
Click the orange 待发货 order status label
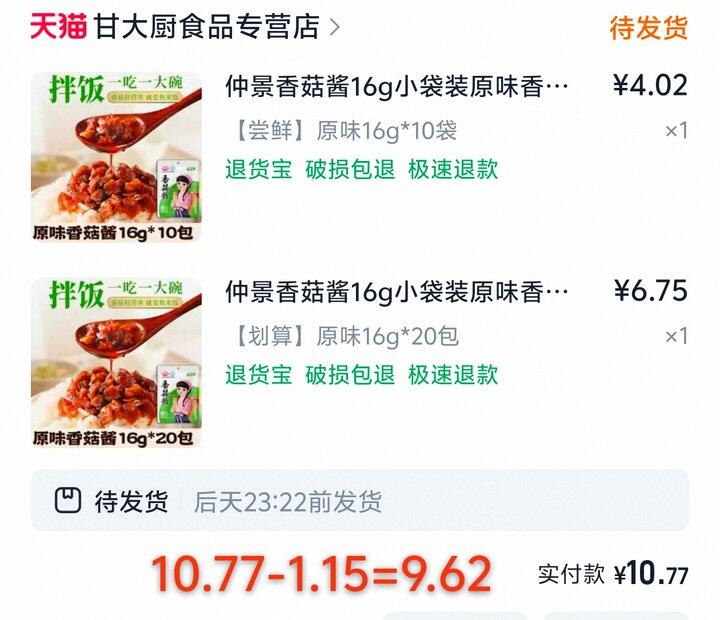pos(649,28)
